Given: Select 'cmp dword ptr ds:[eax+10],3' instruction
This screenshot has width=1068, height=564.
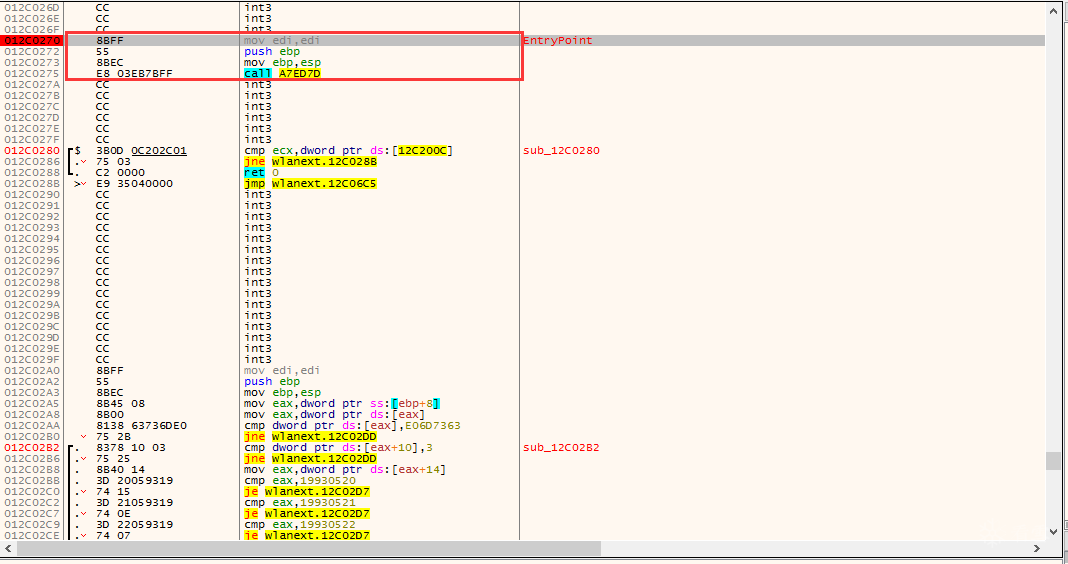Looking at the screenshot, I should [x=338, y=448].
